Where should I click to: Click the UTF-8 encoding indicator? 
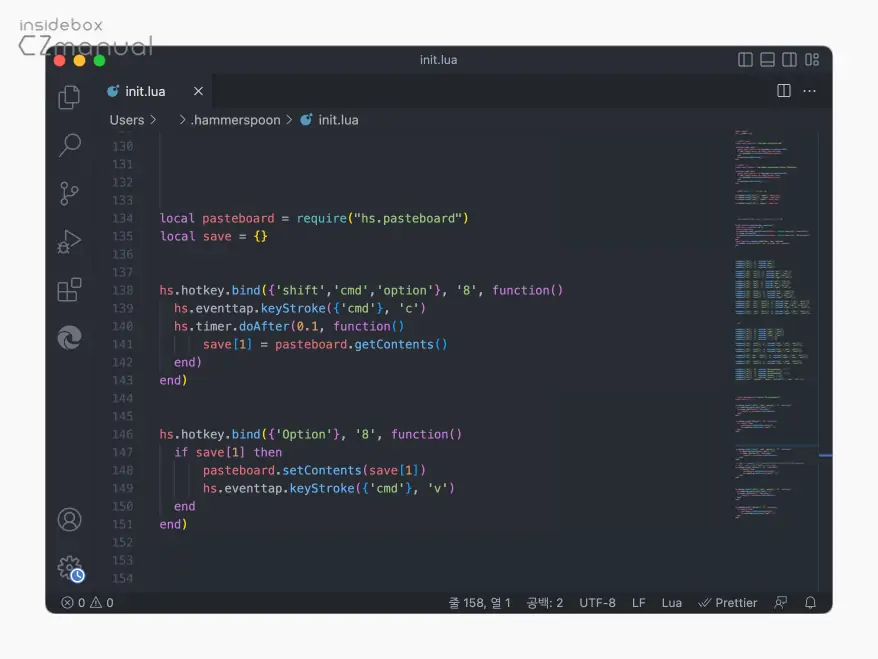[597, 603]
